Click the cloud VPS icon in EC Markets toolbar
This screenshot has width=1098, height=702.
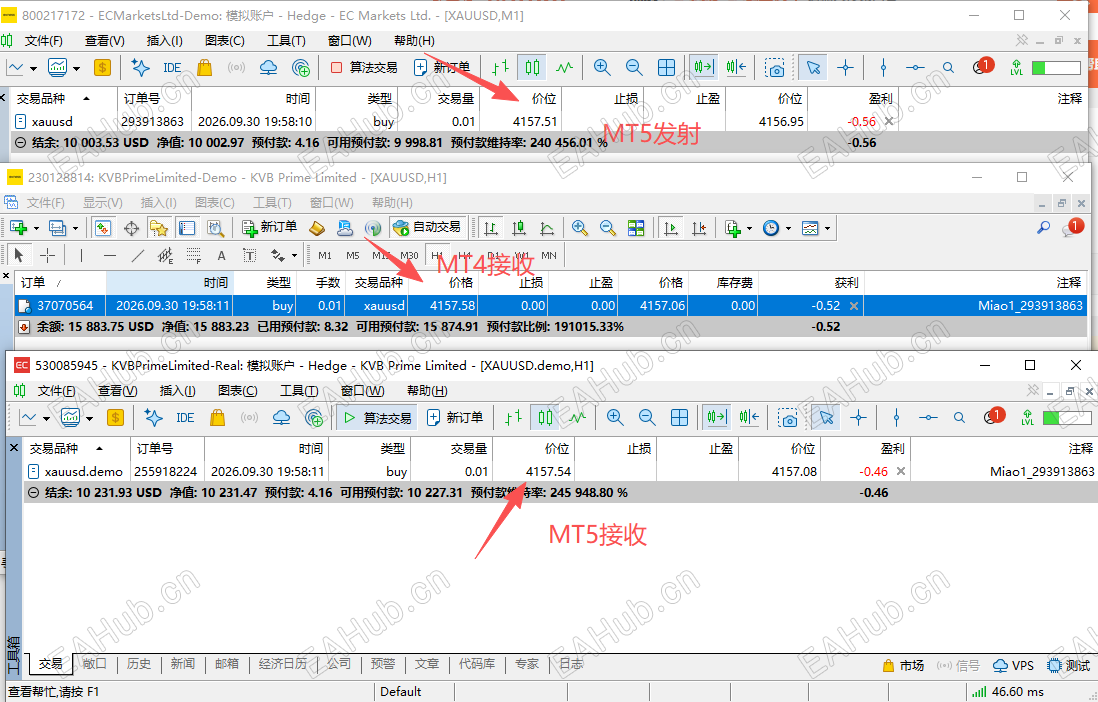tap(268, 68)
